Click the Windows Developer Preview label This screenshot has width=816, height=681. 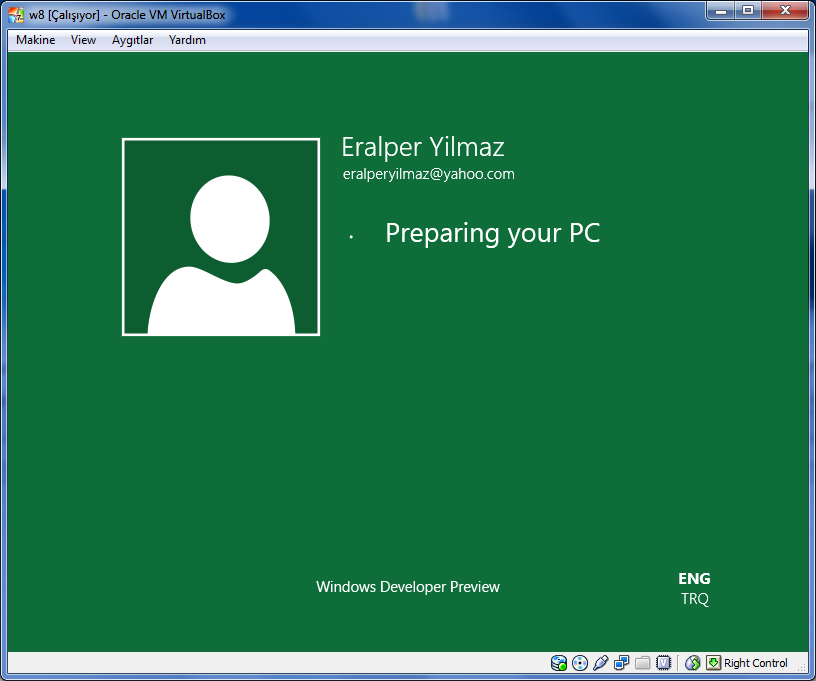[x=407, y=587]
